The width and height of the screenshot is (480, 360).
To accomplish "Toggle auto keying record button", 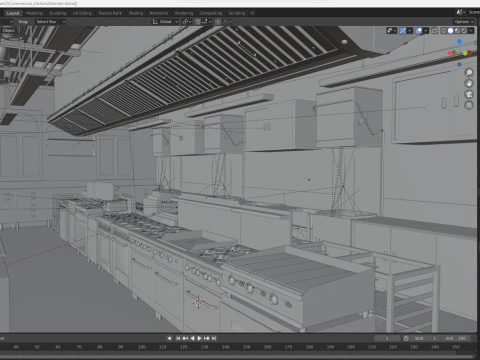I will pyautogui.click(x=170, y=338).
